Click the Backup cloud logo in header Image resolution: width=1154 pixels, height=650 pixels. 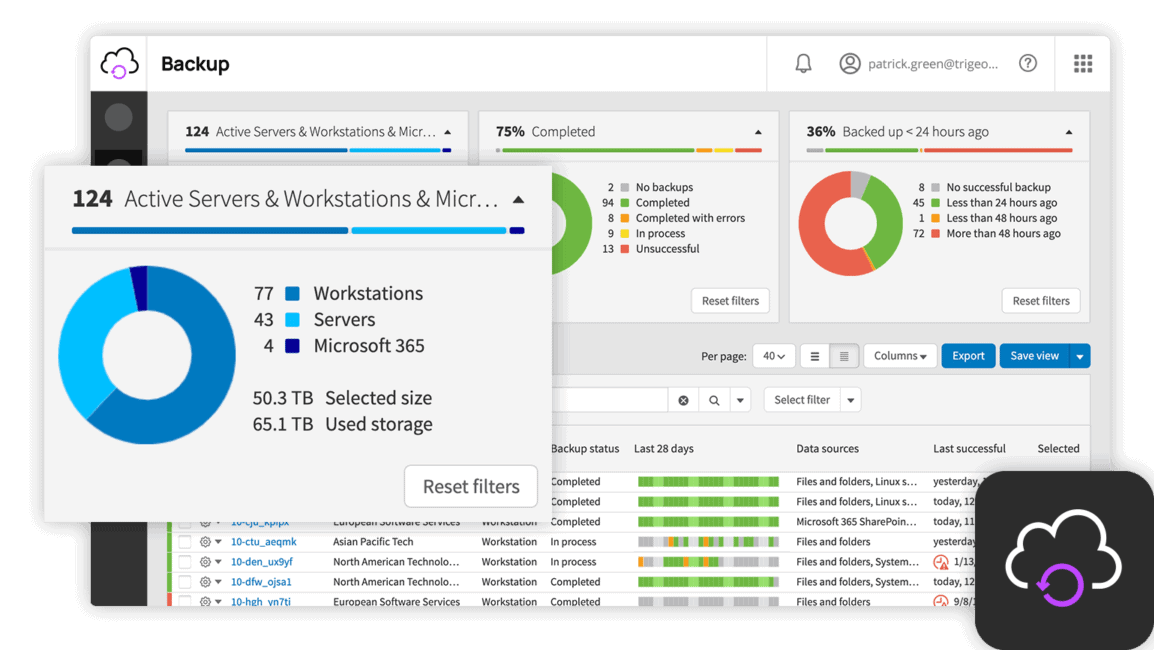(x=119, y=64)
